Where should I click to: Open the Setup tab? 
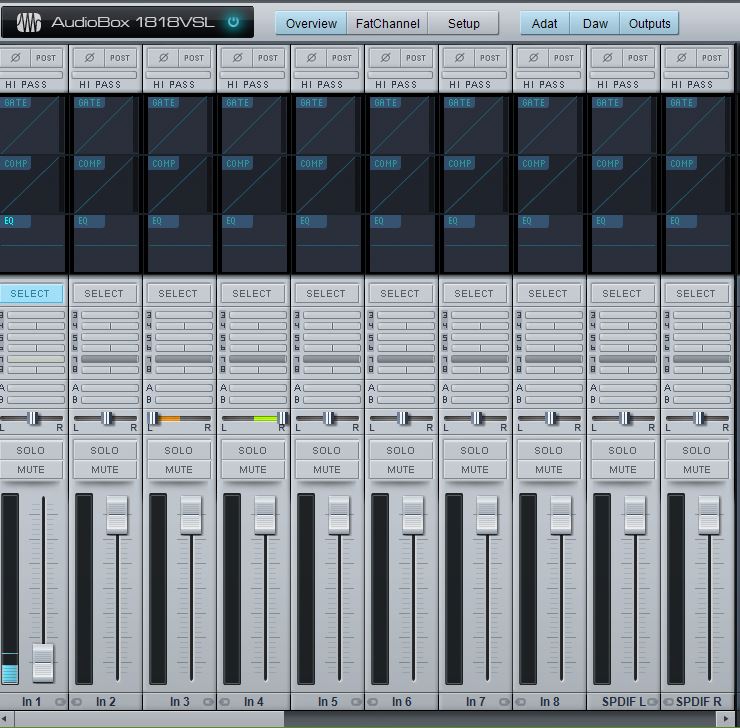(463, 23)
